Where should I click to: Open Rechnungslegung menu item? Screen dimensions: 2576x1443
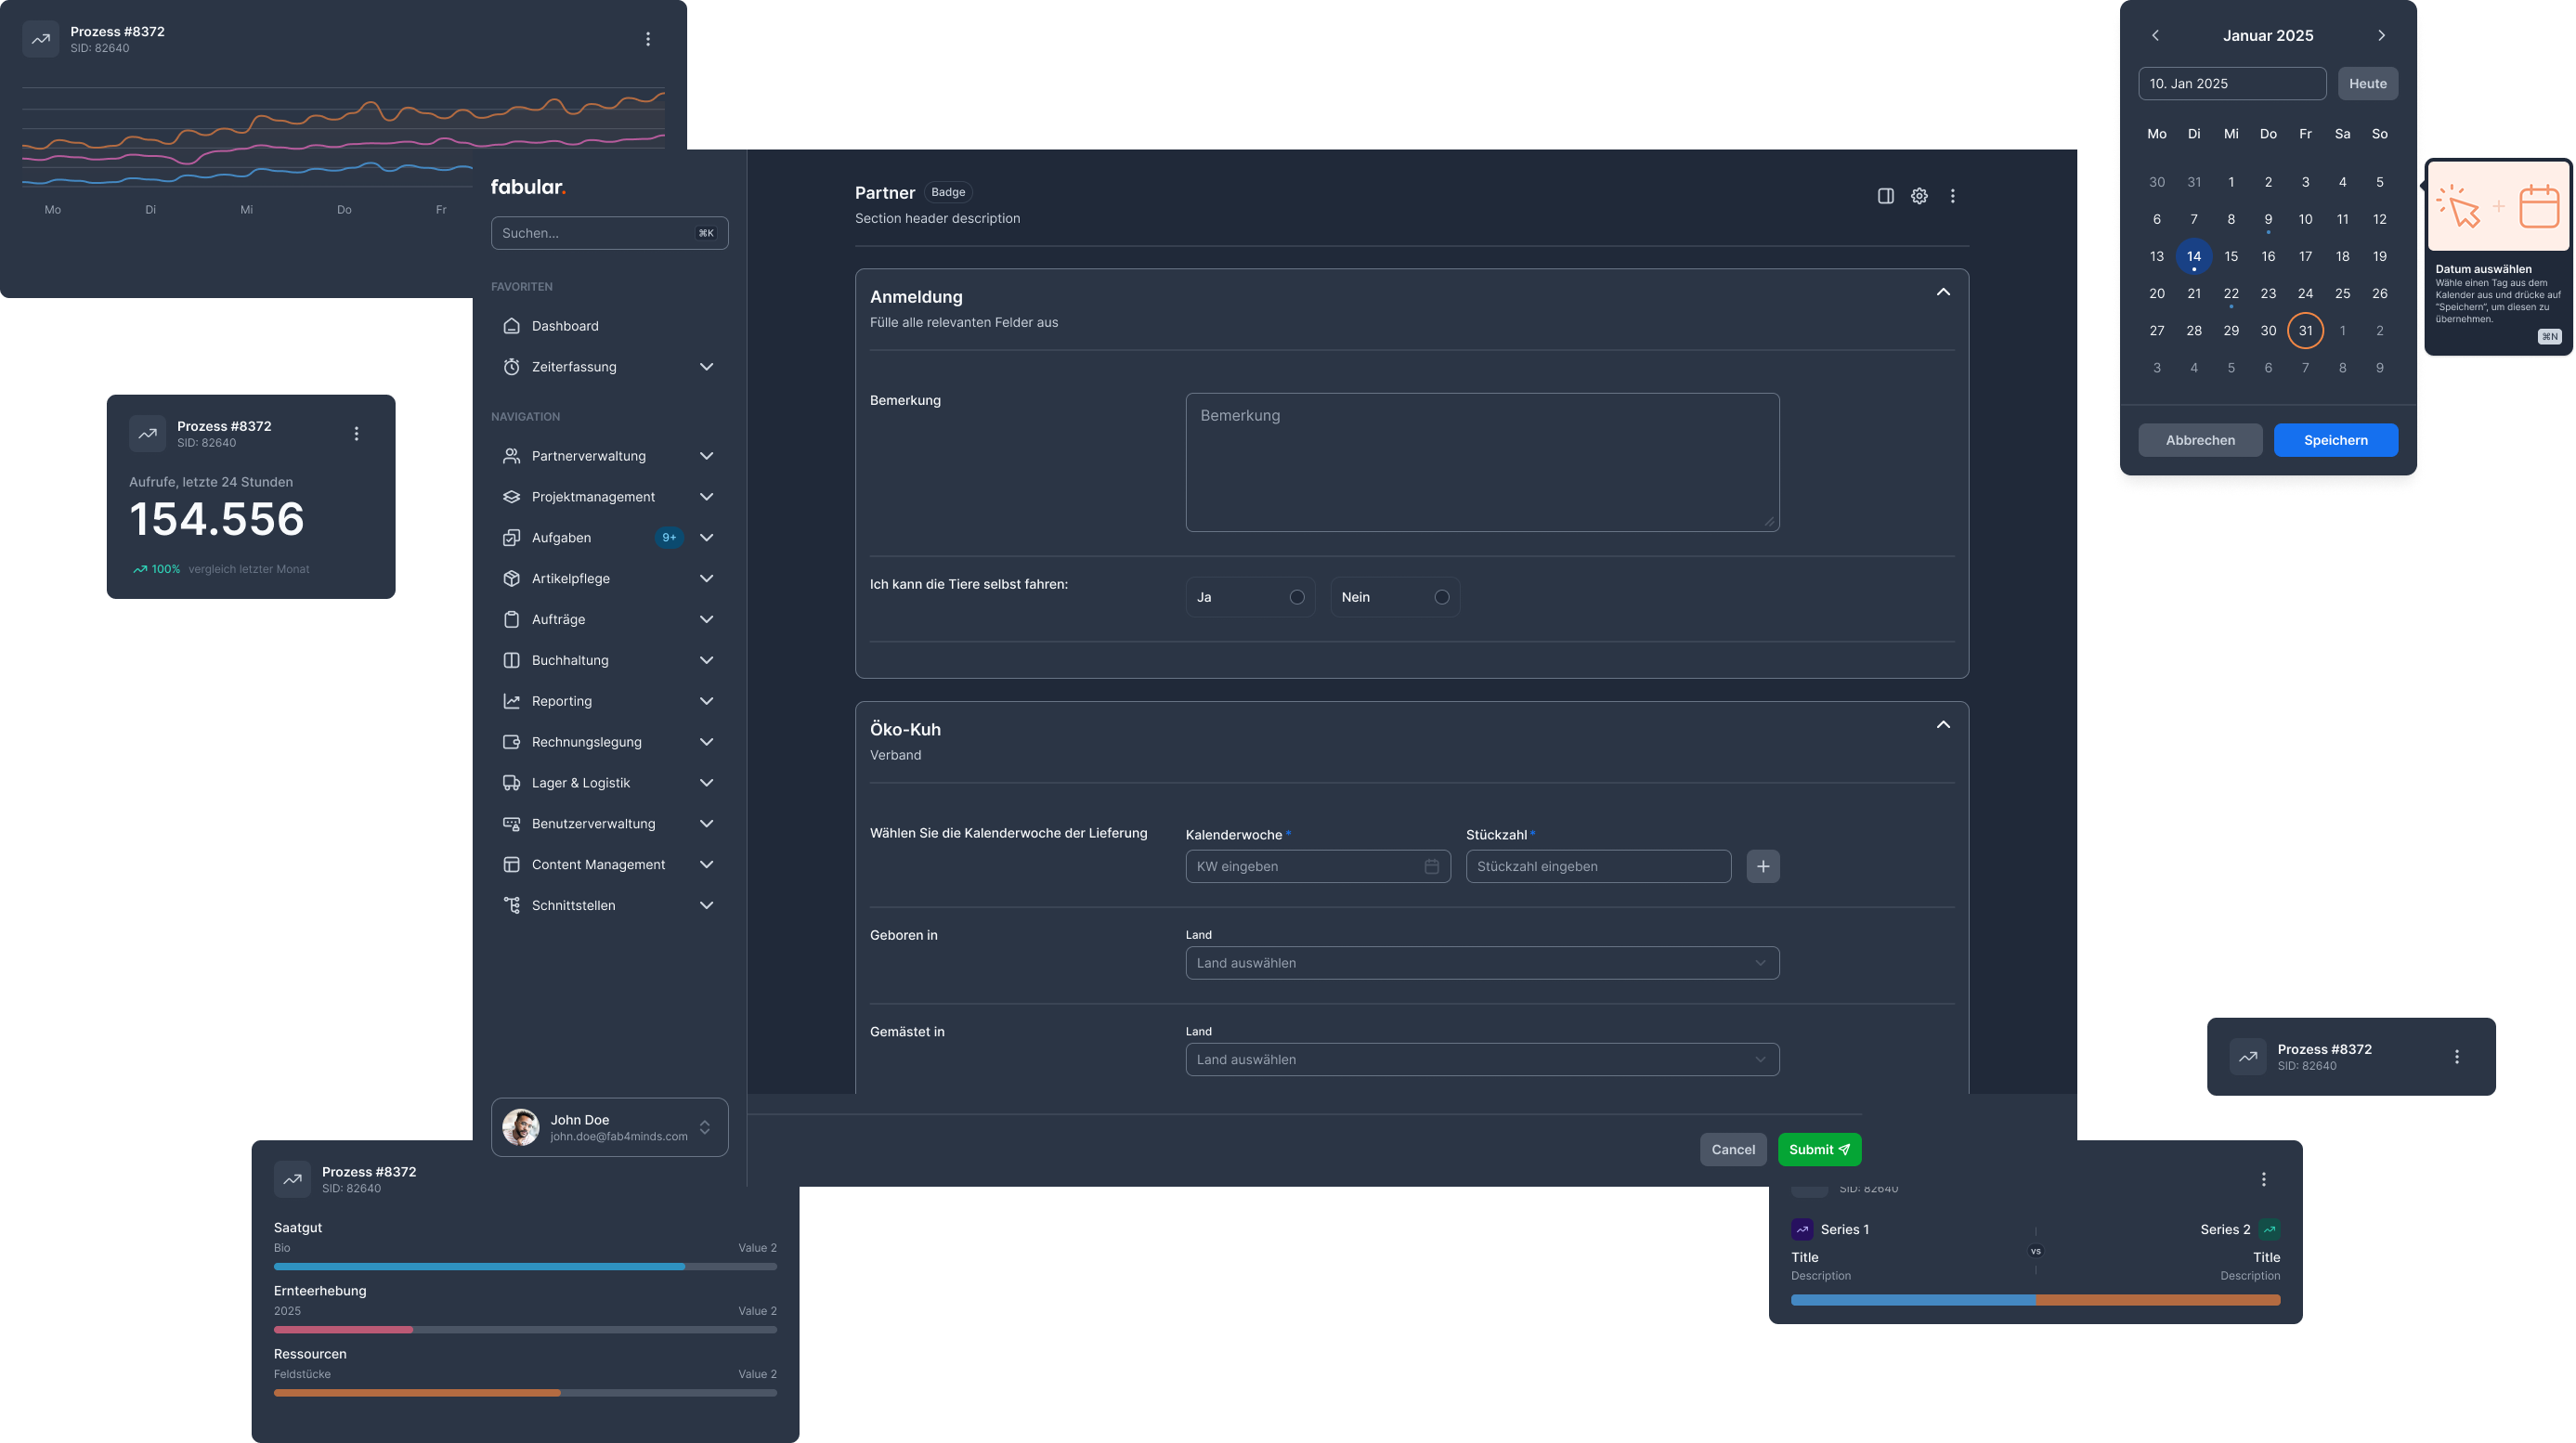pos(610,743)
